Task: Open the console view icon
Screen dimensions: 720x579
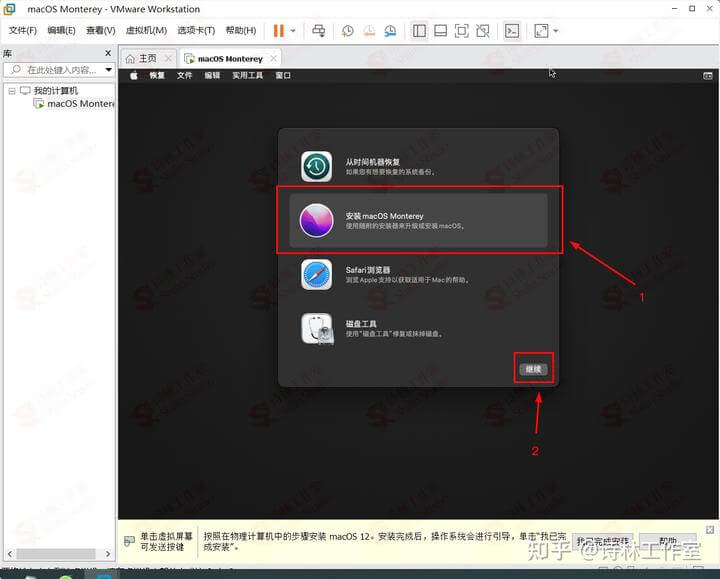Action: [x=512, y=31]
